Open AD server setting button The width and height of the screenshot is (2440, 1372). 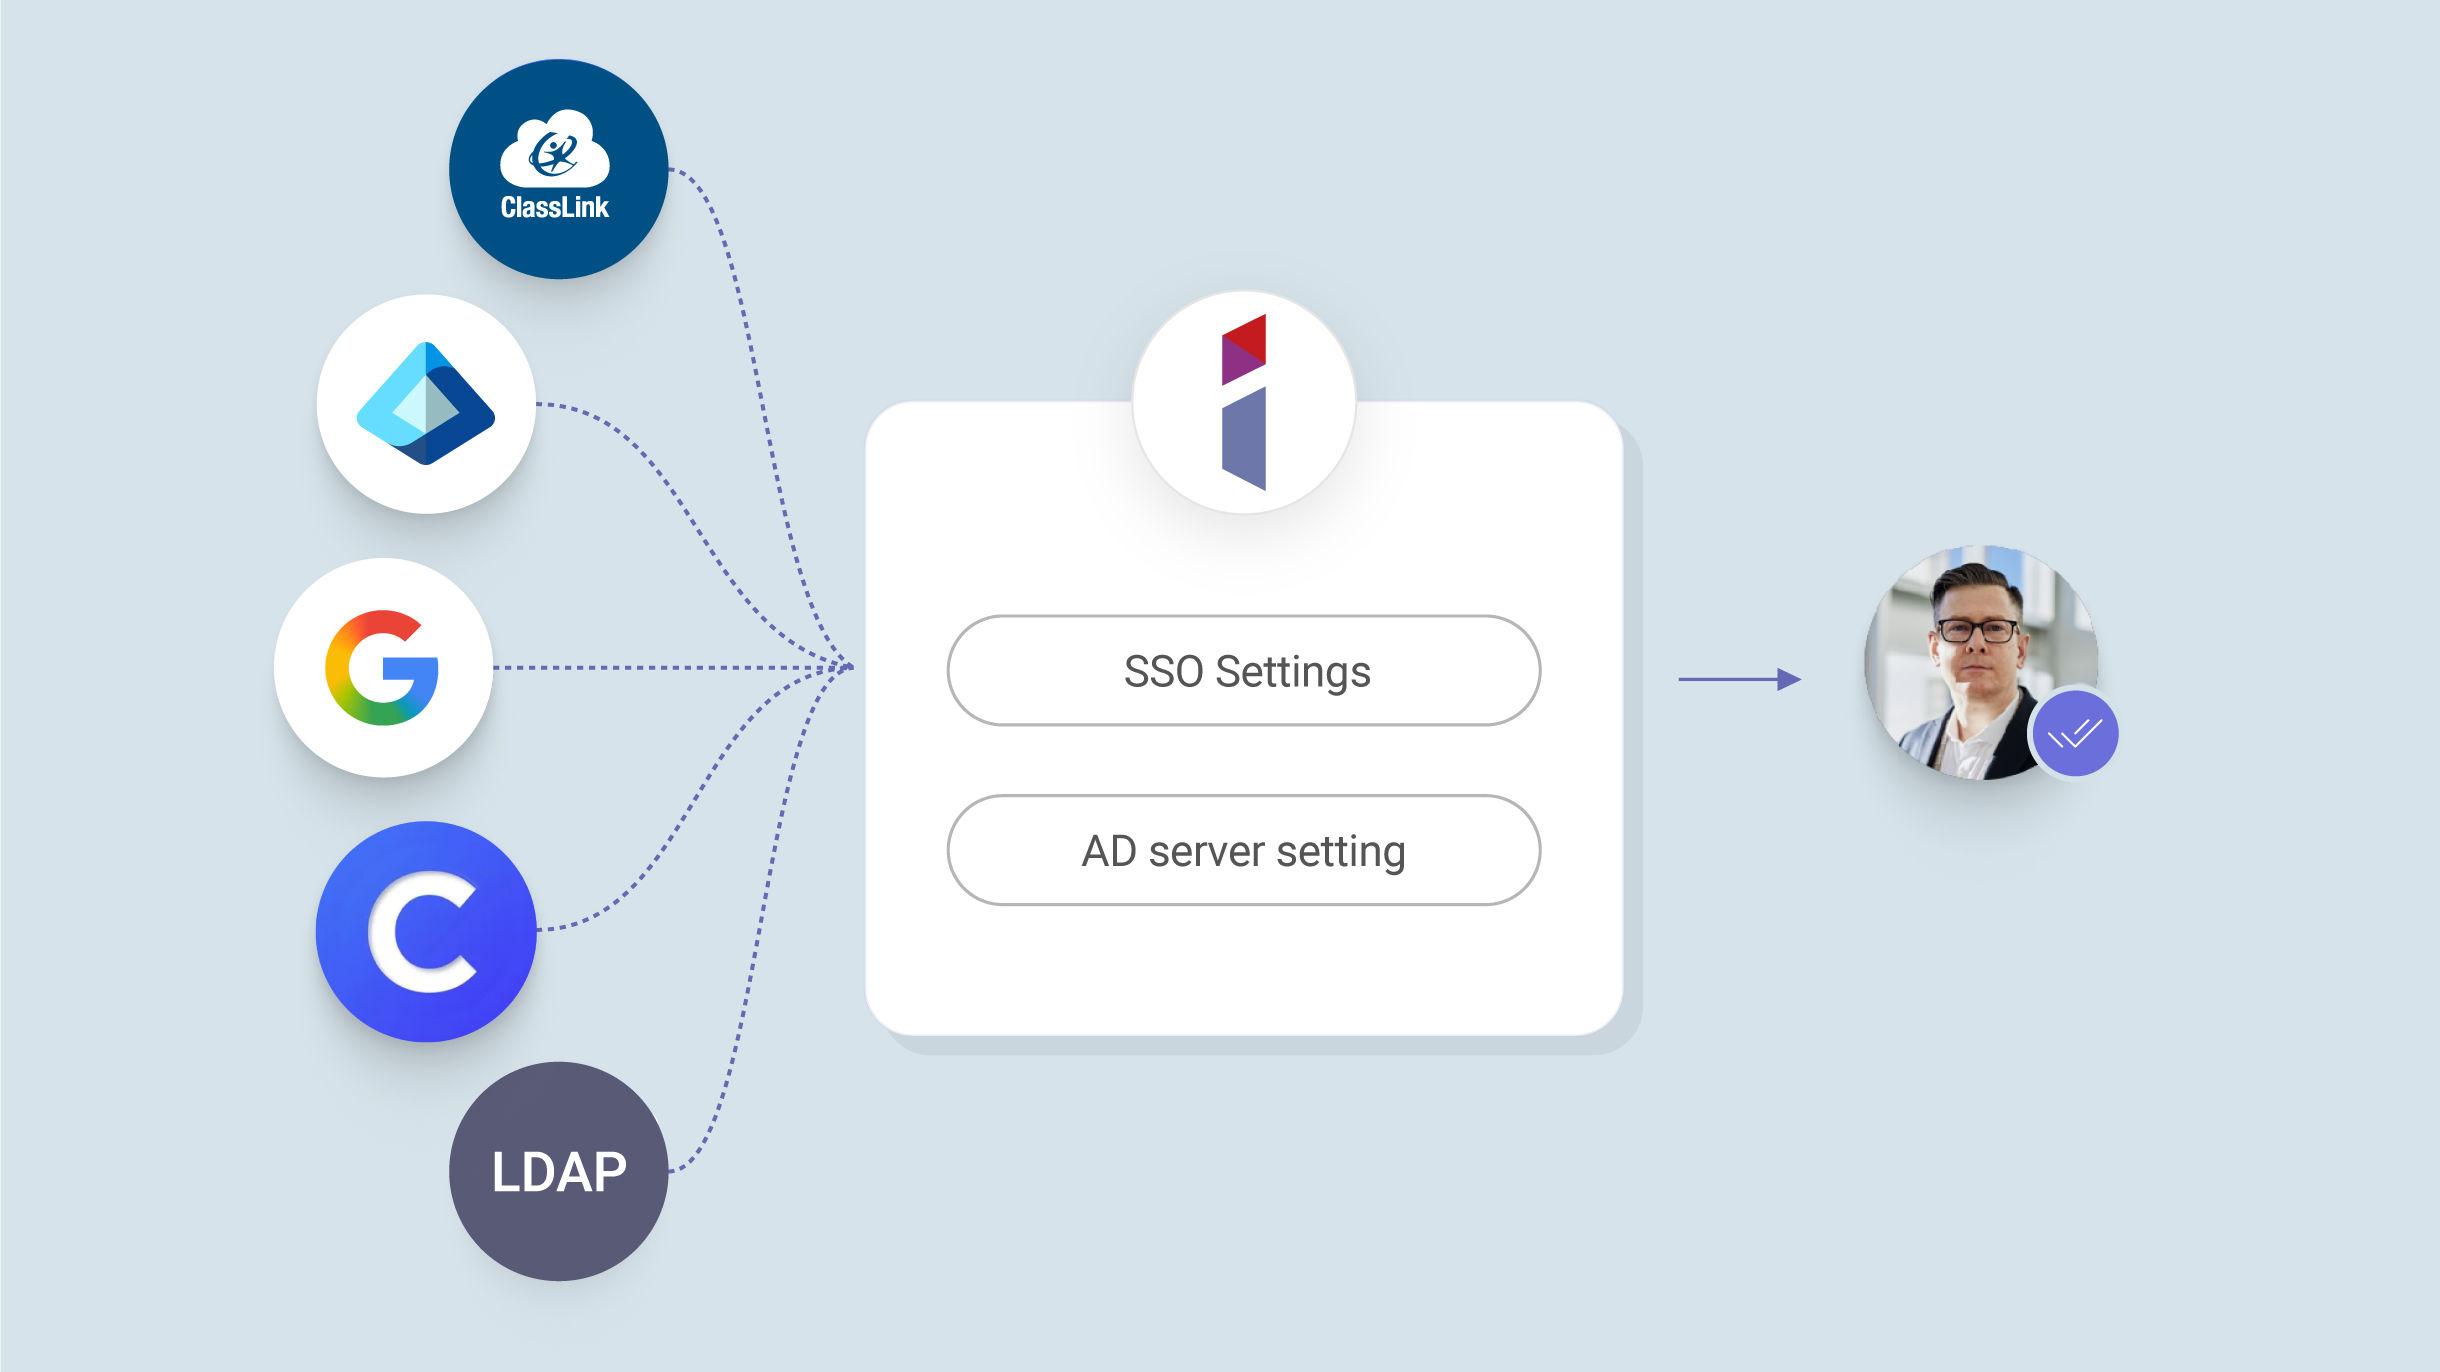click(1244, 850)
